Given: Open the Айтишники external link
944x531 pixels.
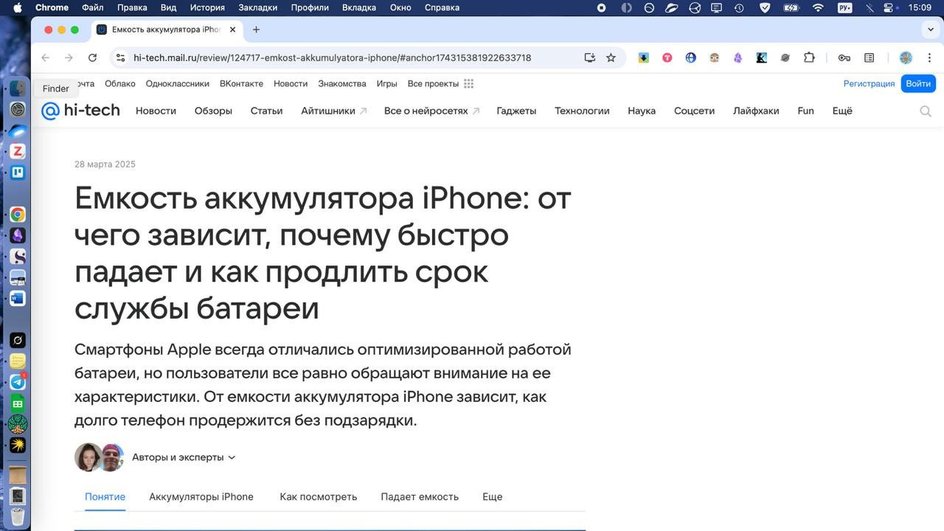Looking at the screenshot, I should (334, 111).
